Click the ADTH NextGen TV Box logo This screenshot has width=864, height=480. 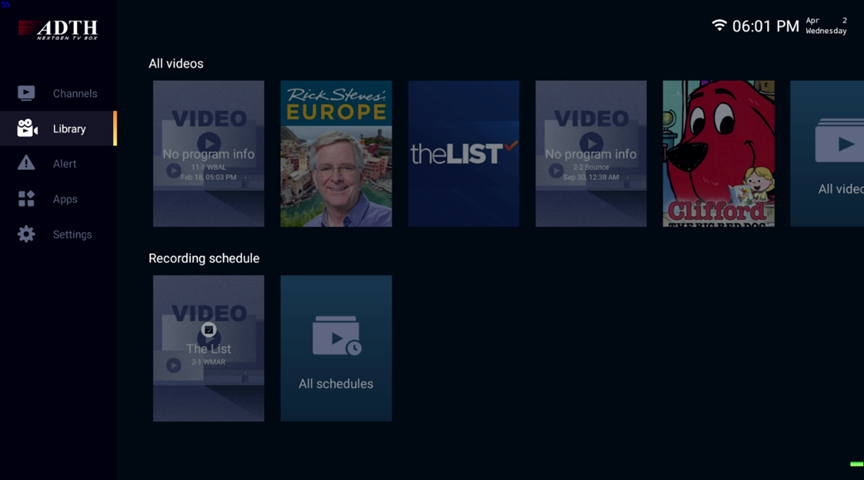[x=58, y=29]
